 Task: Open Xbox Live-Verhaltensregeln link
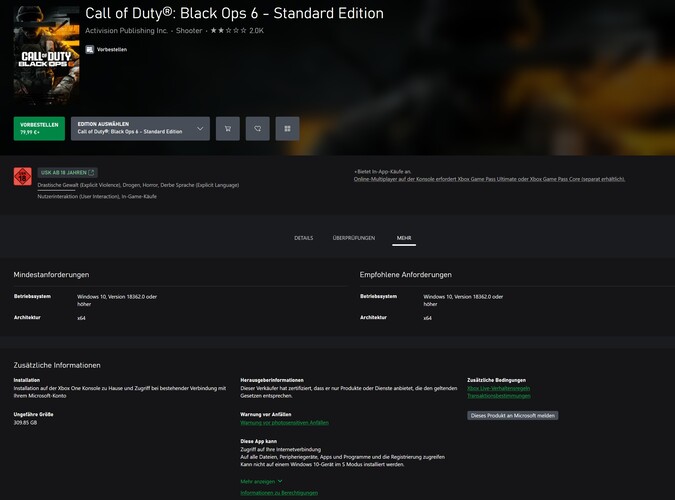coord(499,388)
